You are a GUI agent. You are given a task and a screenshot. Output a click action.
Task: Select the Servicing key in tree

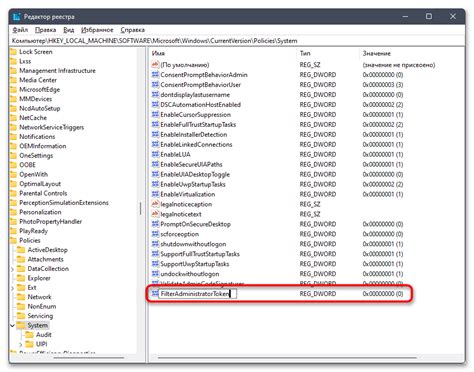40,316
